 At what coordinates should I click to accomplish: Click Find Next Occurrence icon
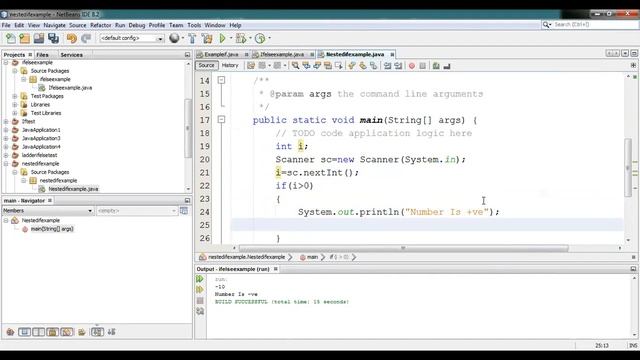pyautogui.click(x=317, y=66)
